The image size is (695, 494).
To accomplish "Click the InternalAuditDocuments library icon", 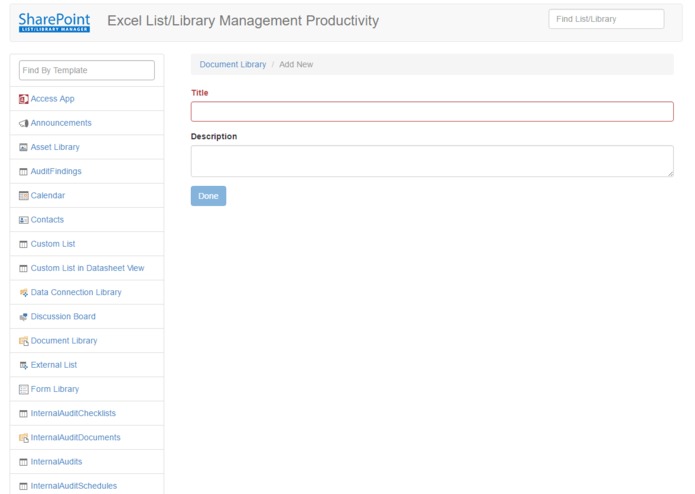I will (23, 438).
